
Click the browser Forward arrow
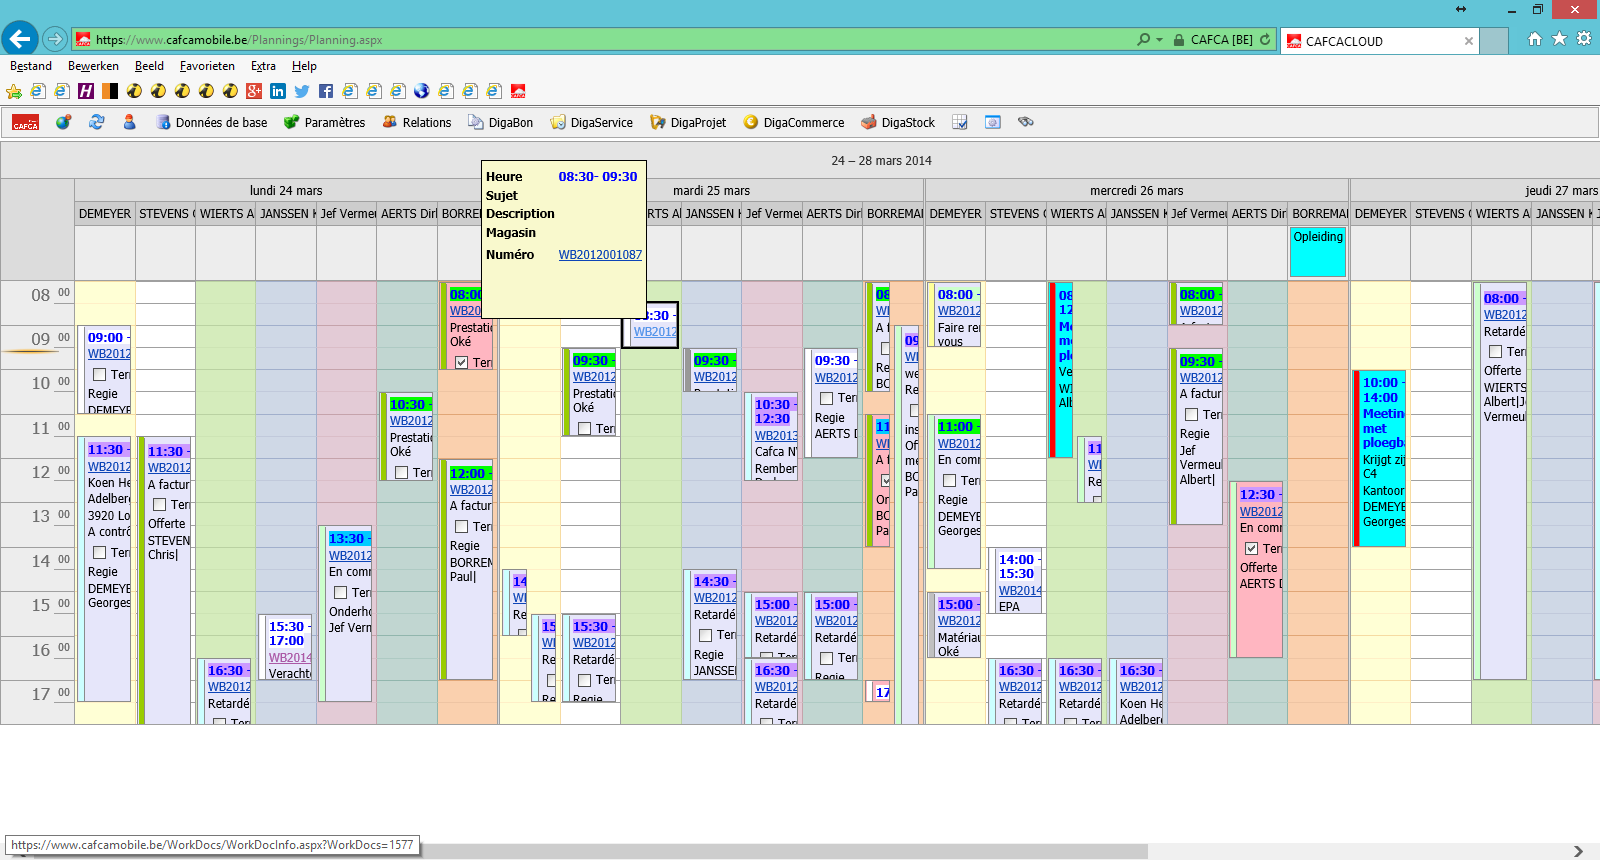pos(55,40)
